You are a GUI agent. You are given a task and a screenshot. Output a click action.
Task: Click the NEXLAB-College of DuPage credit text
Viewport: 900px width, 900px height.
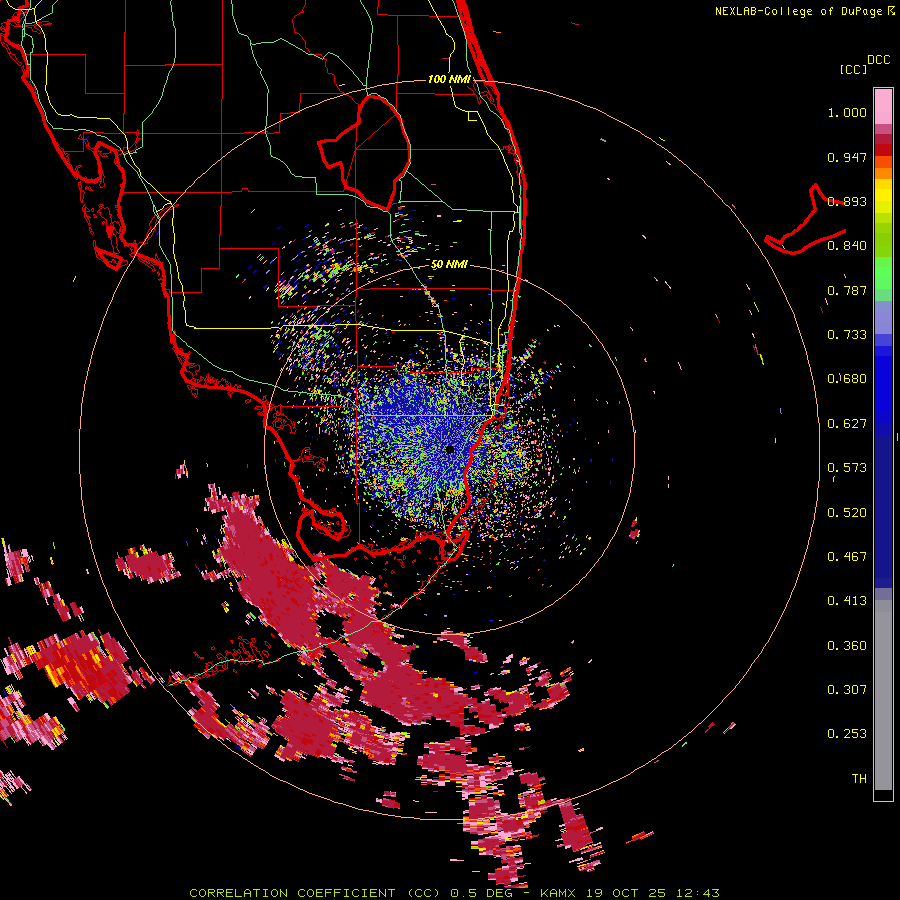click(x=798, y=11)
